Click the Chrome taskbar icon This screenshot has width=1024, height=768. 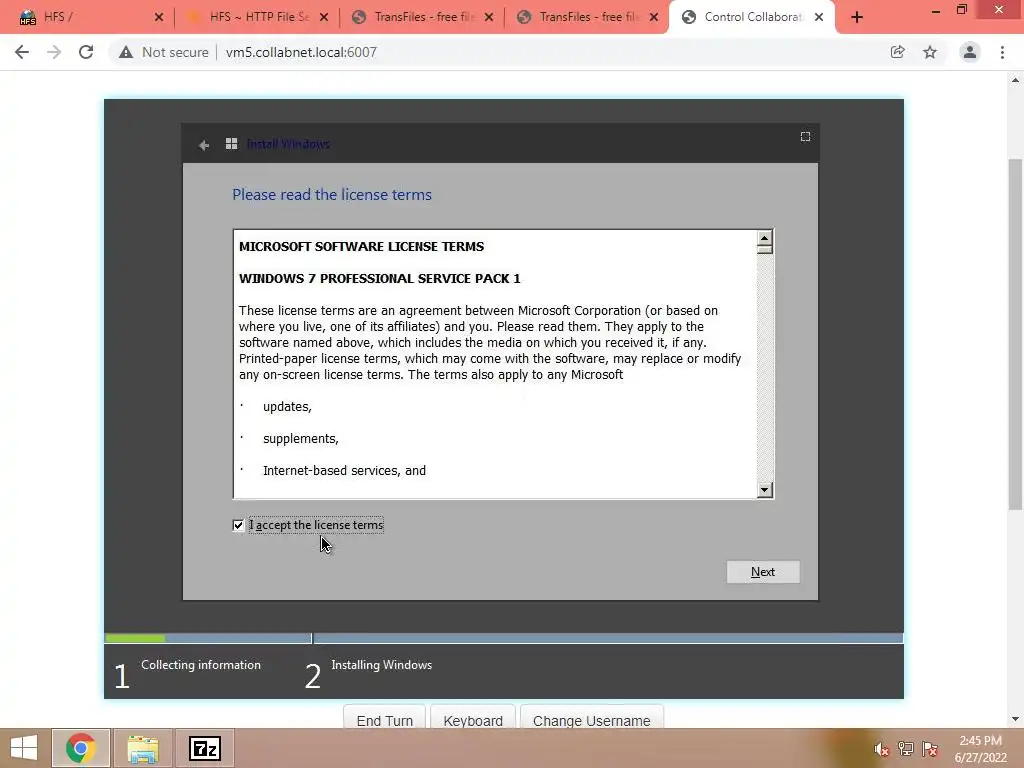click(x=81, y=748)
